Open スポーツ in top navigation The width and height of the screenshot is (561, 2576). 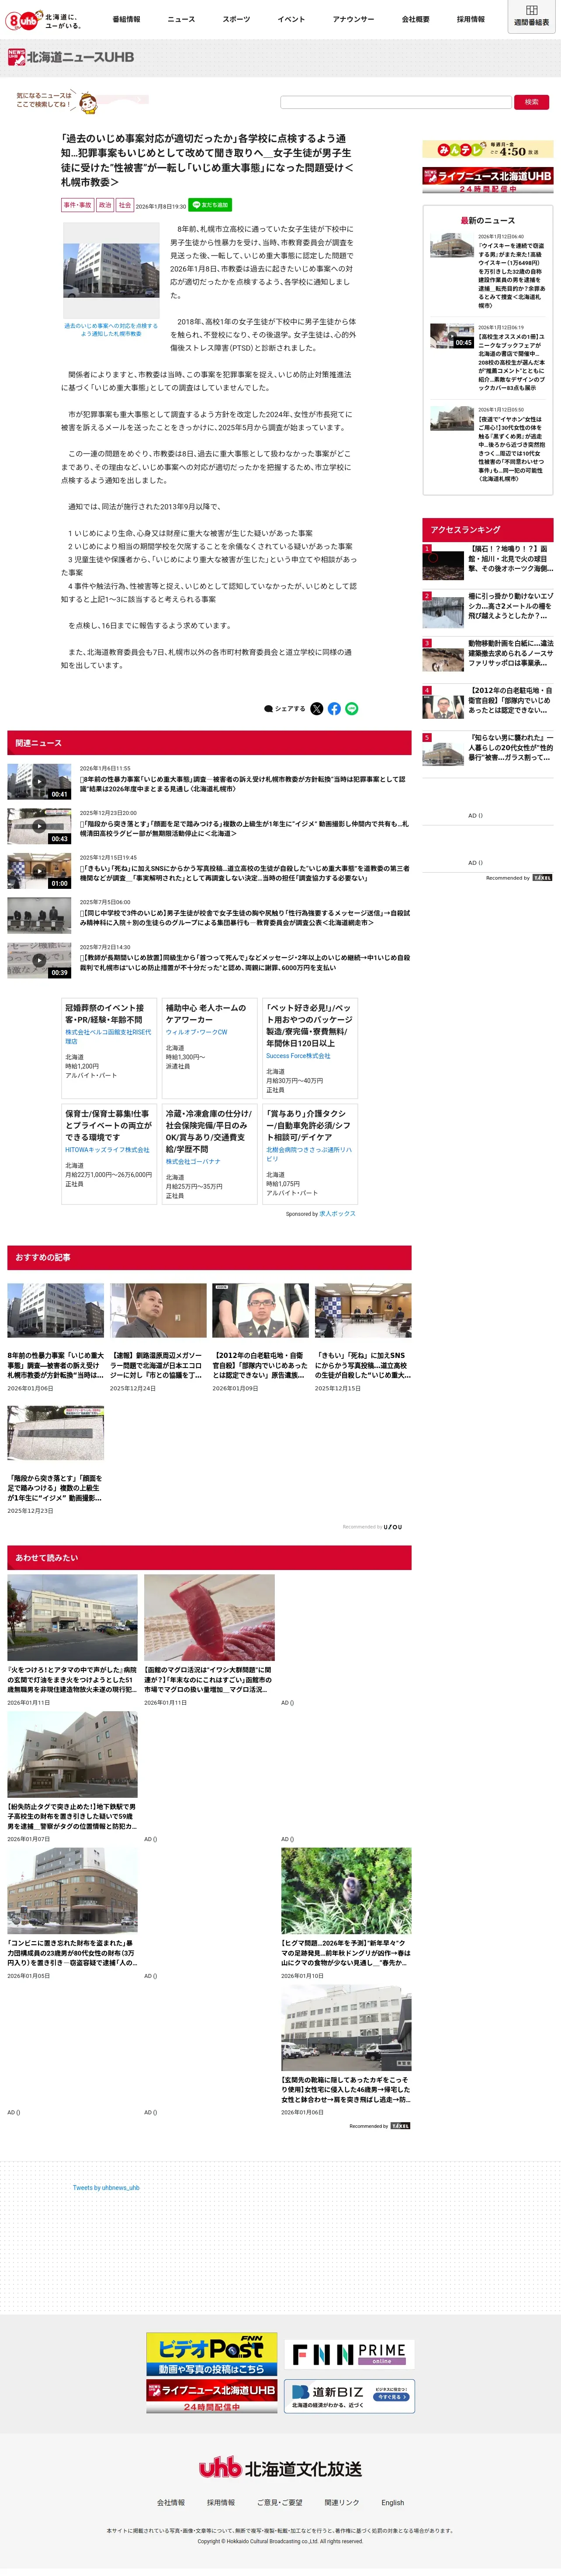(x=236, y=19)
